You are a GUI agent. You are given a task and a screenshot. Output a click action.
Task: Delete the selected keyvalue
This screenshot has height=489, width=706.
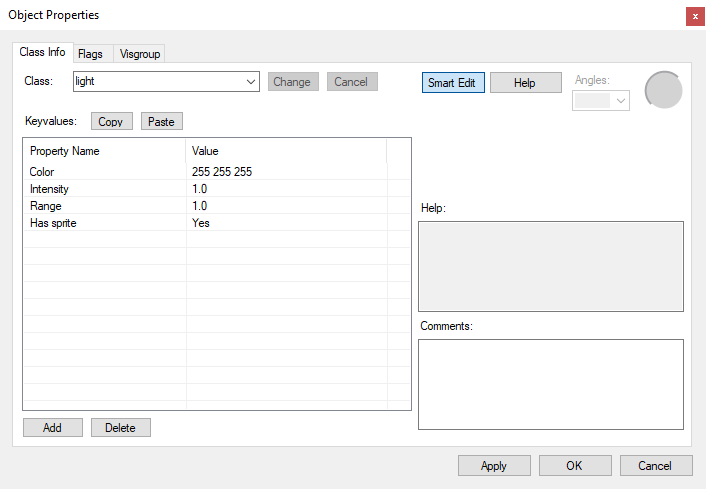point(120,427)
